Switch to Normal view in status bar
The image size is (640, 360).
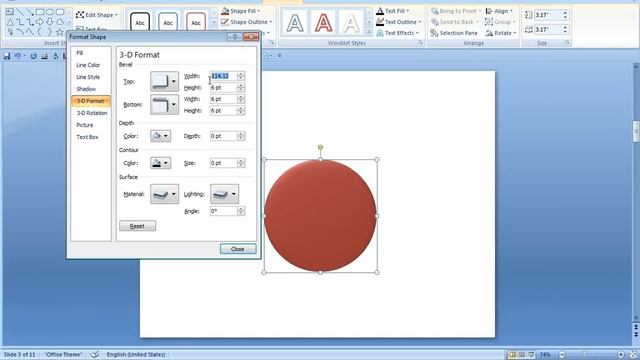pos(512,354)
